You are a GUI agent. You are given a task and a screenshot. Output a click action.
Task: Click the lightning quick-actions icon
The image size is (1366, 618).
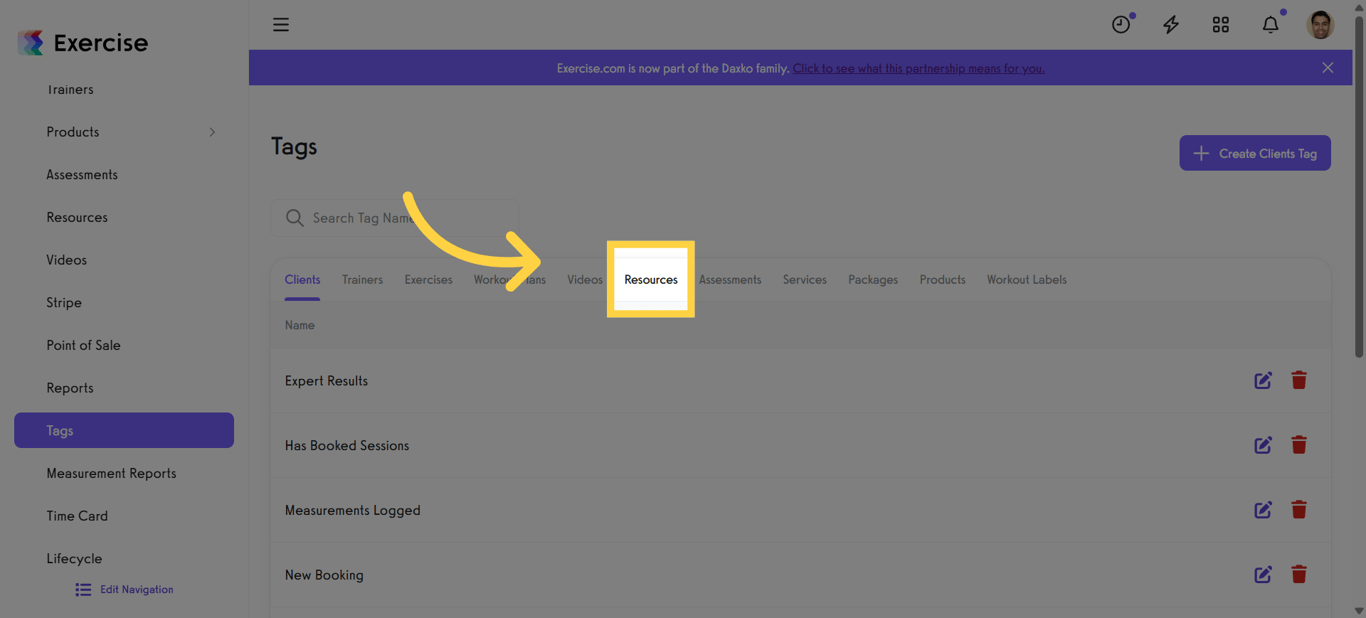pos(1170,24)
